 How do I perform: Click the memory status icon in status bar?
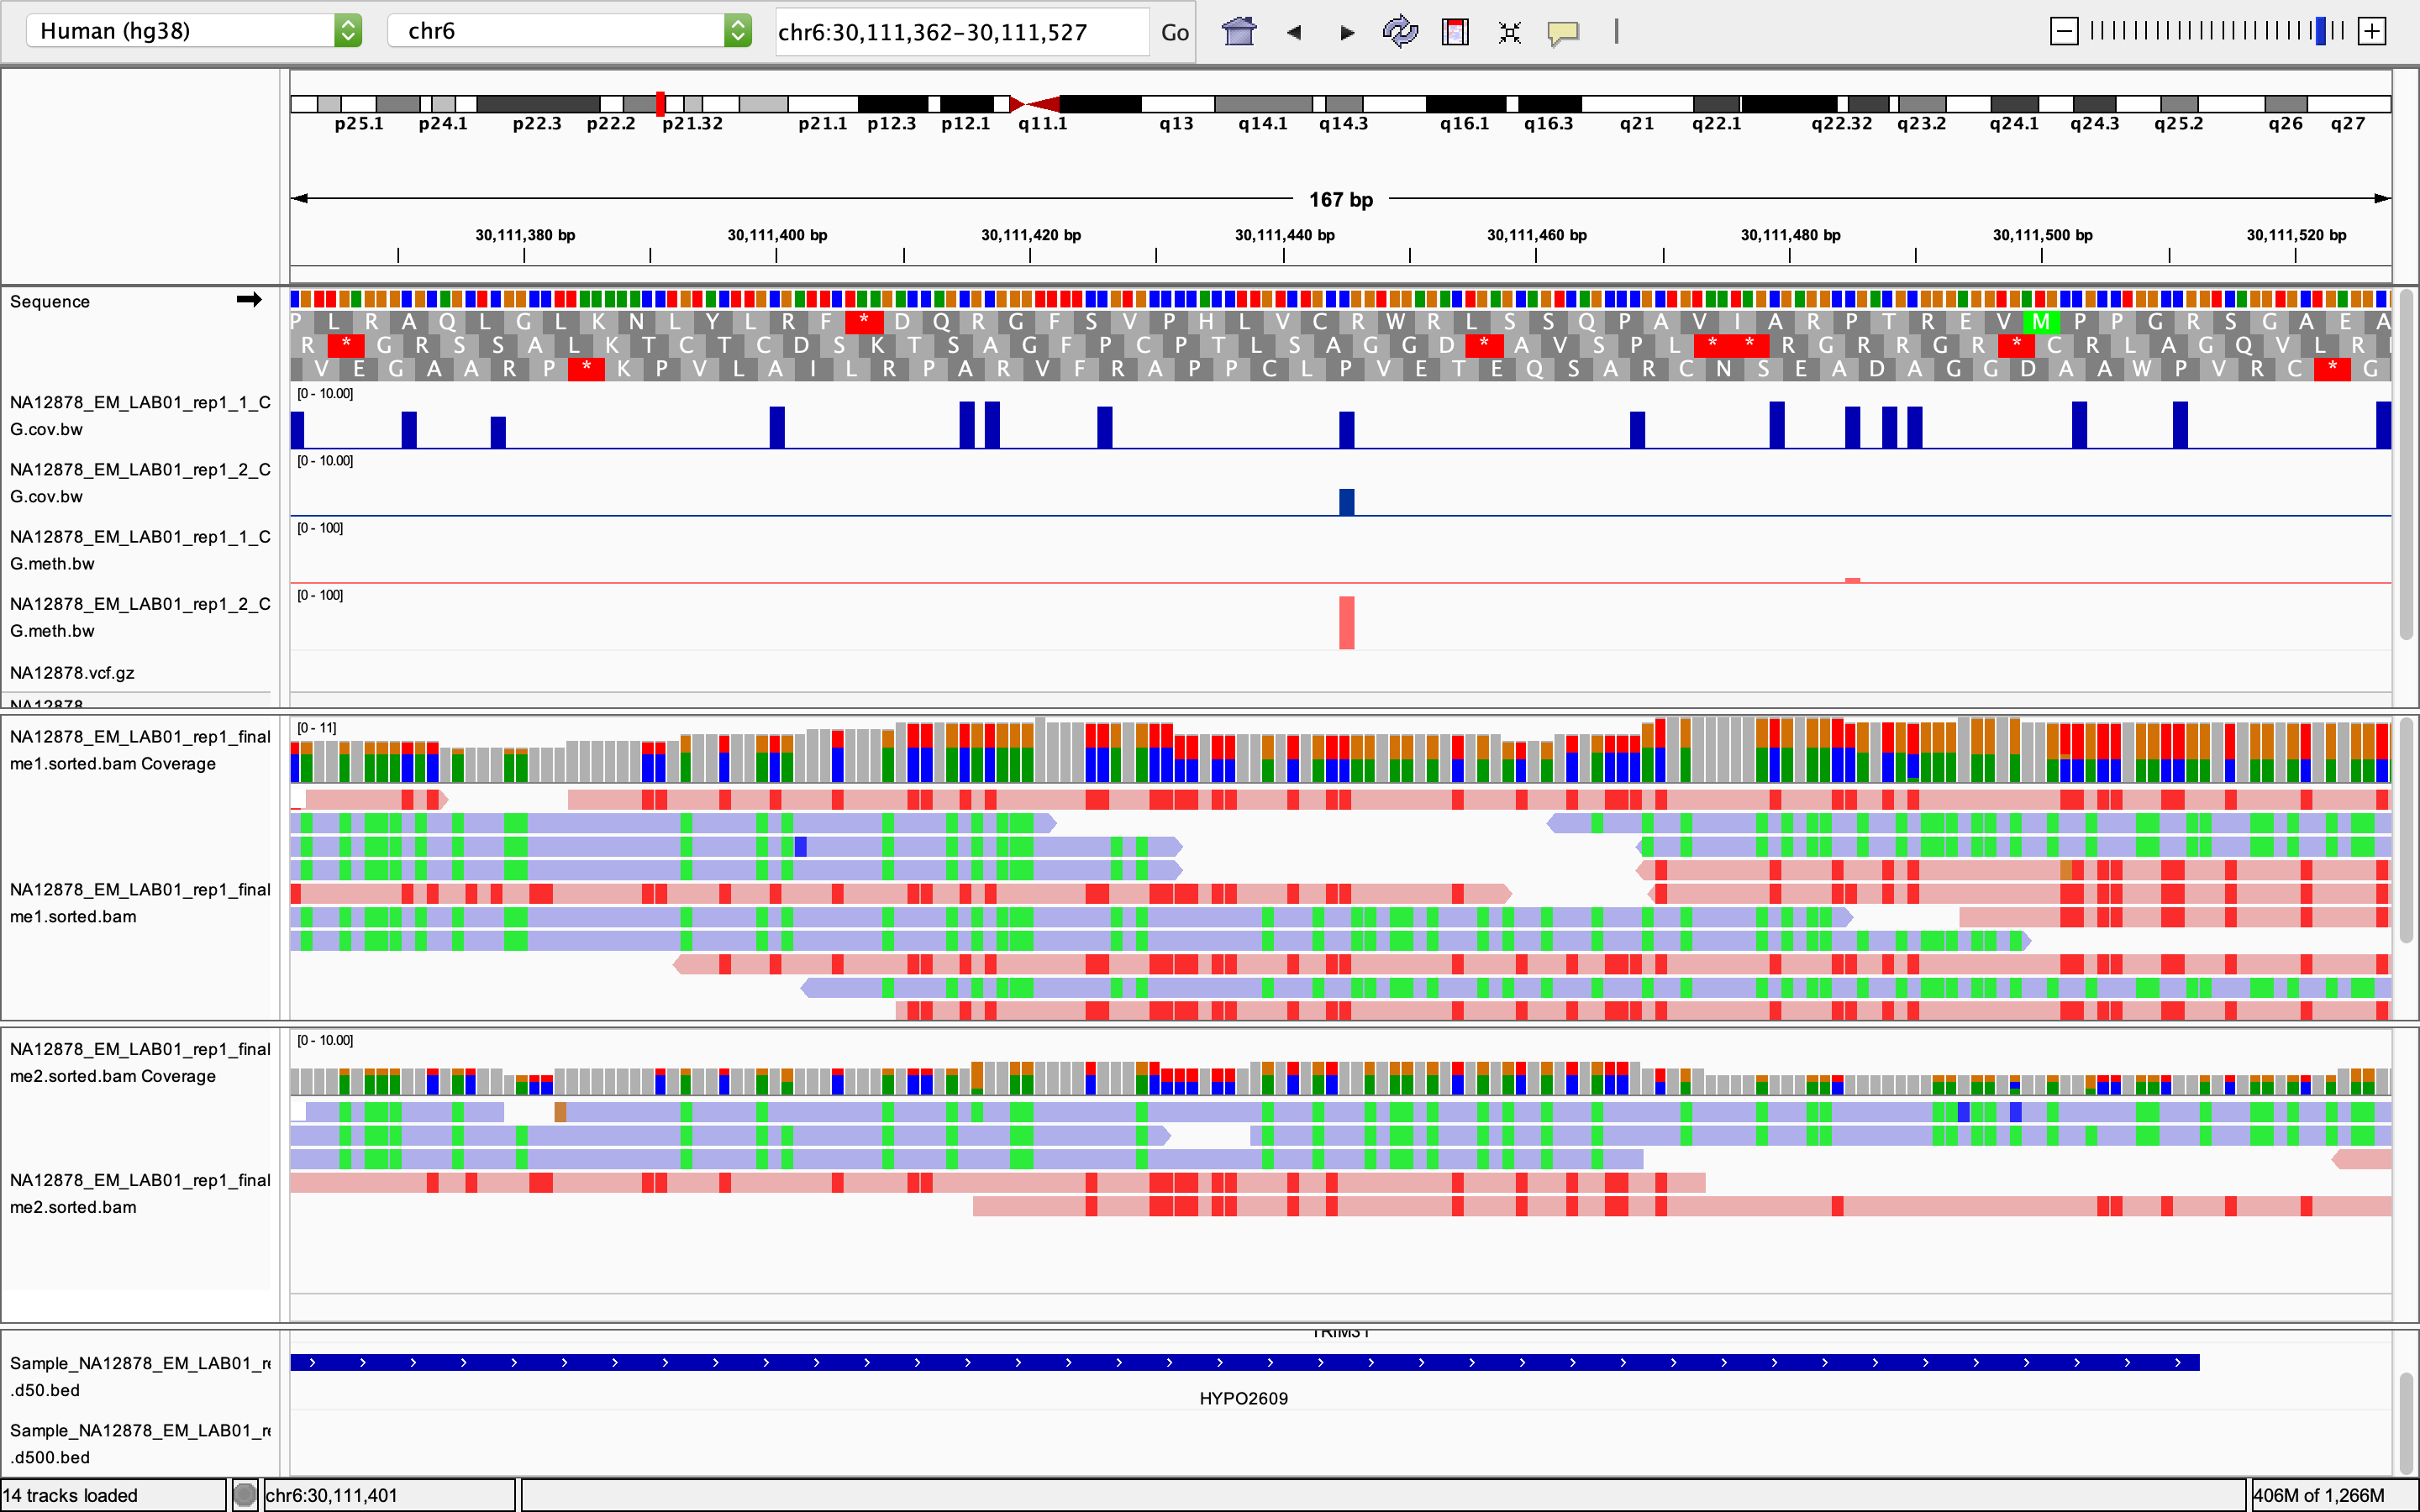245,1495
